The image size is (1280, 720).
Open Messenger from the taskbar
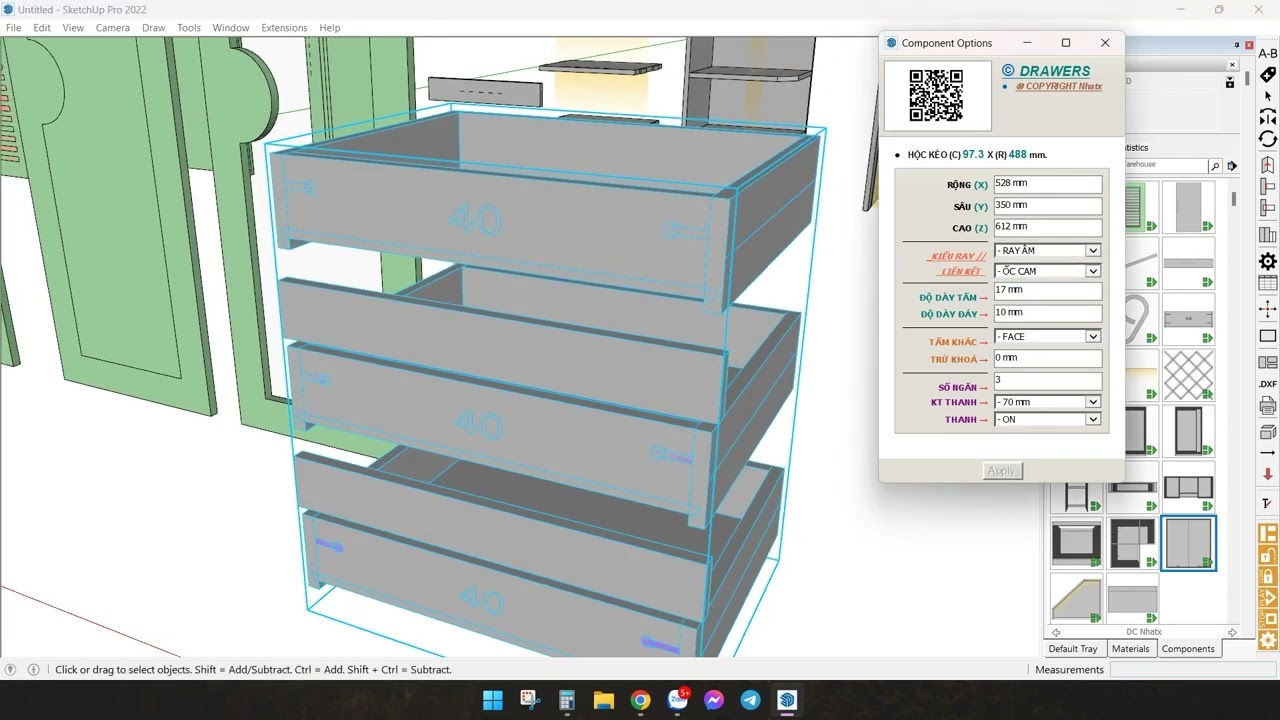coord(713,700)
